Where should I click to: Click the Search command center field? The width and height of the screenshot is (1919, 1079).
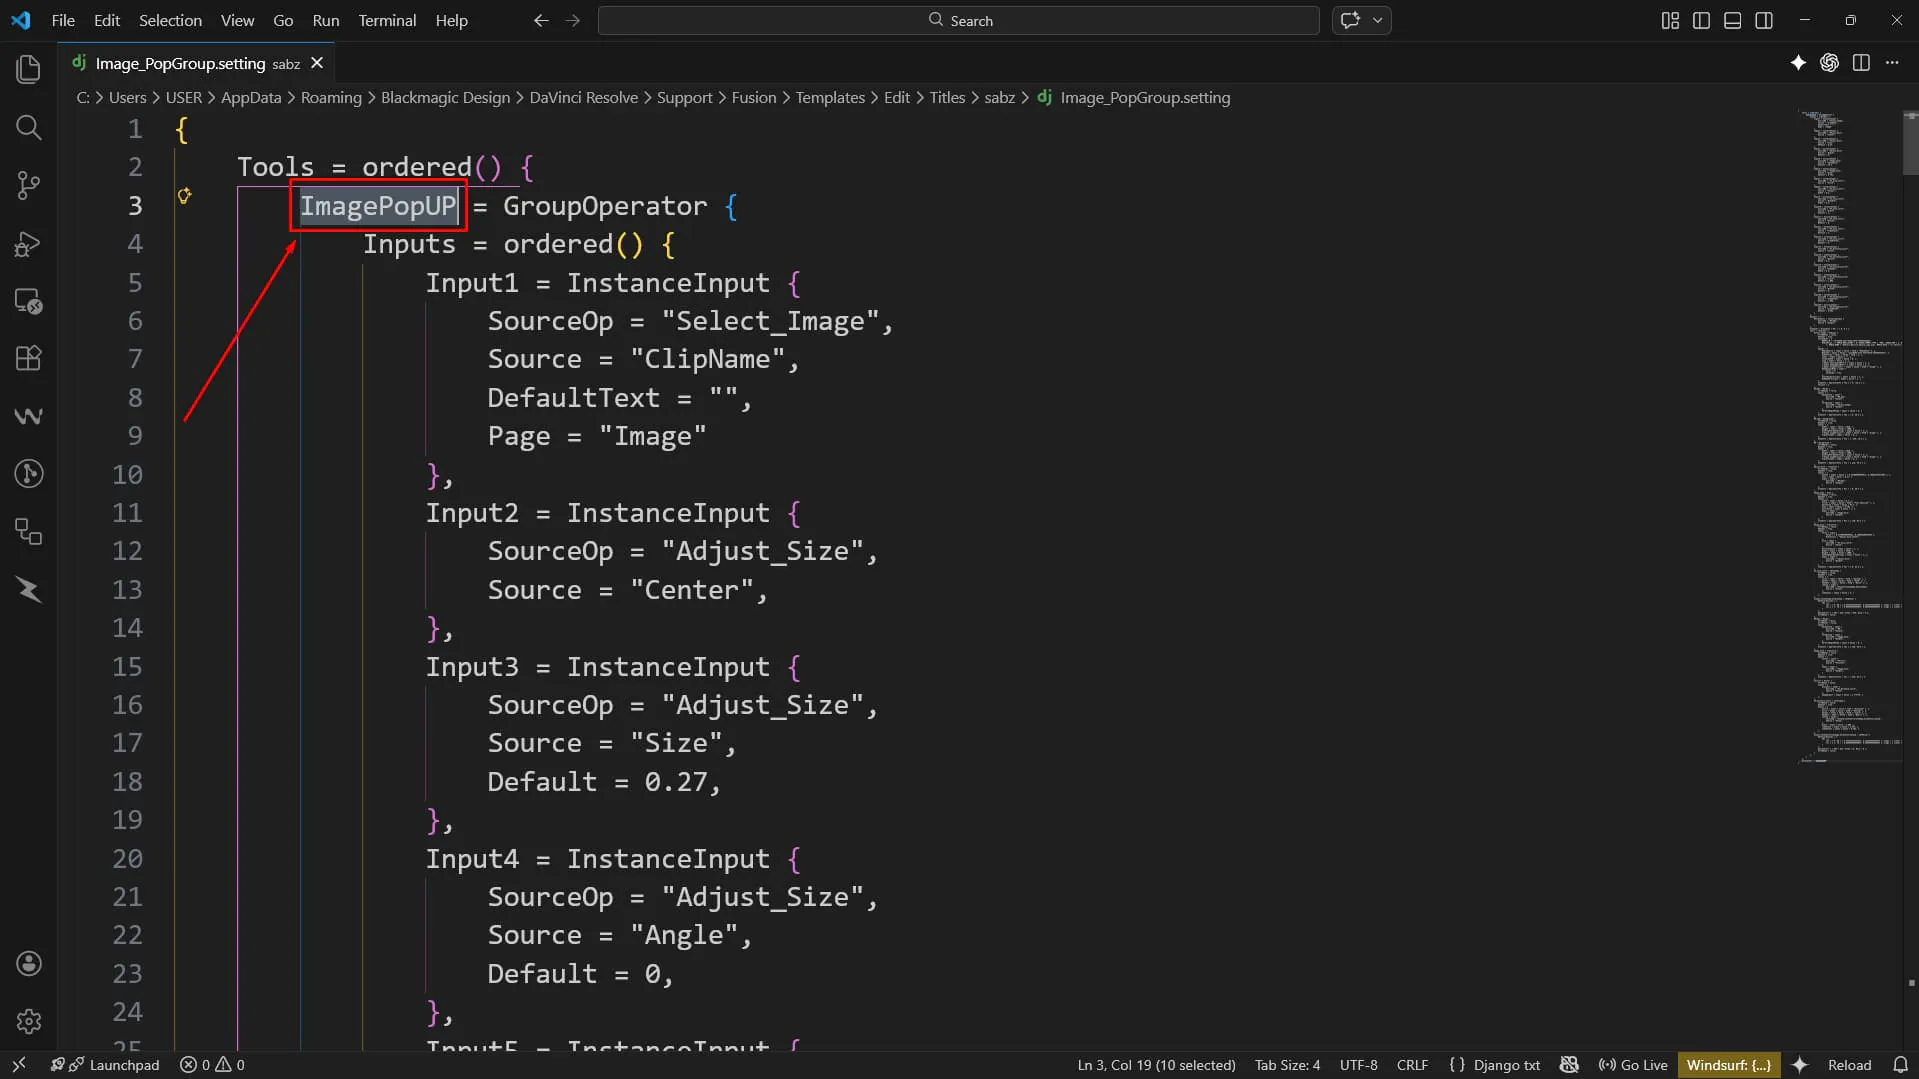click(x=959, y=20)
